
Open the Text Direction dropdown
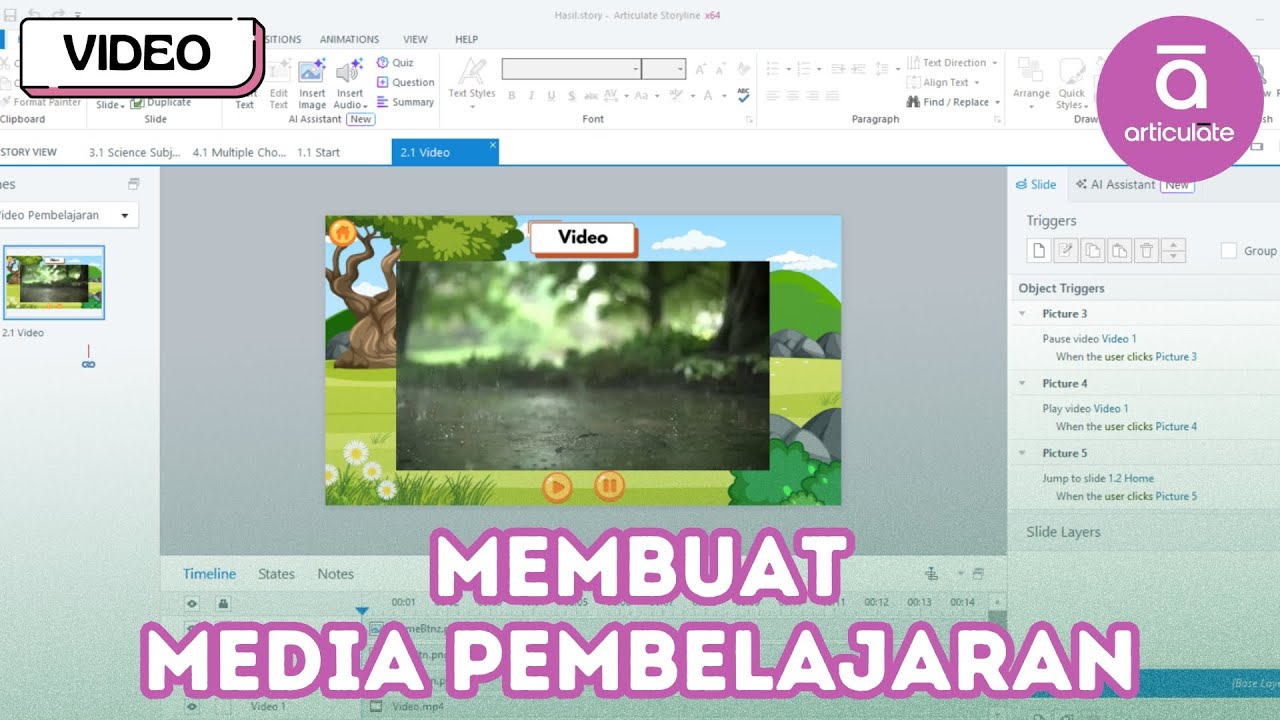(951, 62)
